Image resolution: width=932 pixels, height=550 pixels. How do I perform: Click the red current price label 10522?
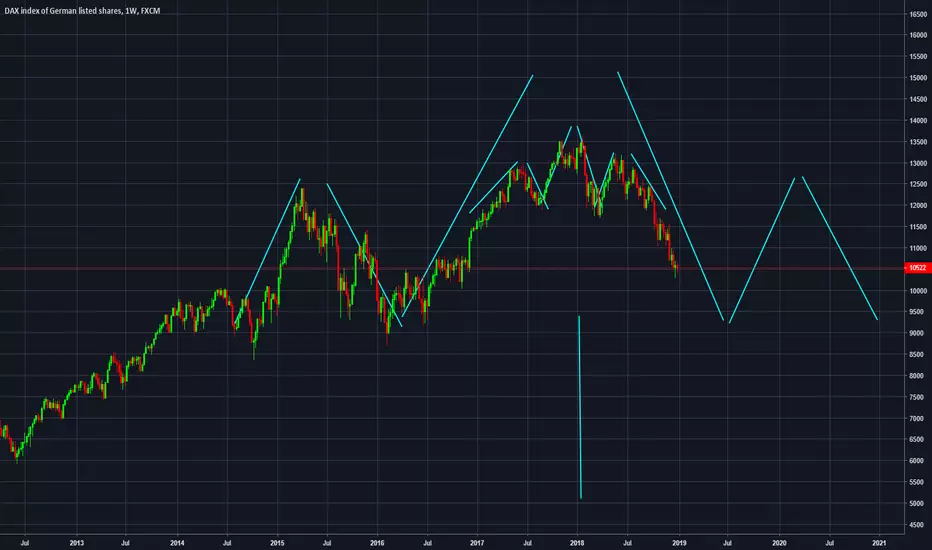pos(917,268)
